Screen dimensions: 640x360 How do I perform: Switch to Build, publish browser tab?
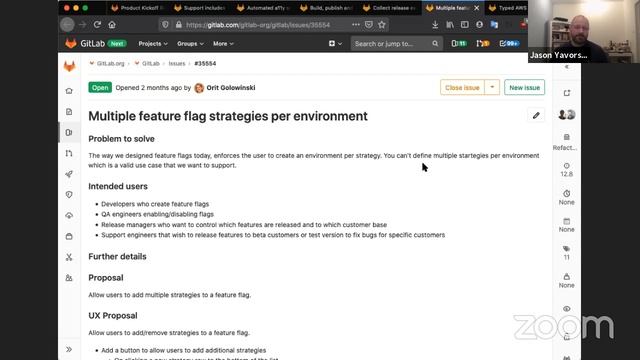coord(327,8)
